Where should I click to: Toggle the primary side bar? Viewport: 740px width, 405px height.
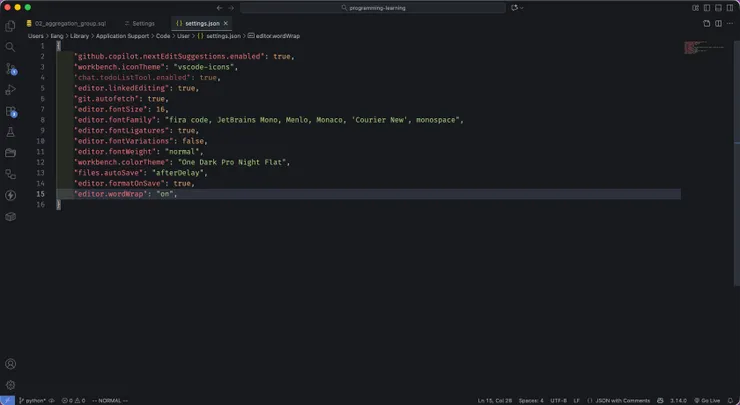pos(707,8)
